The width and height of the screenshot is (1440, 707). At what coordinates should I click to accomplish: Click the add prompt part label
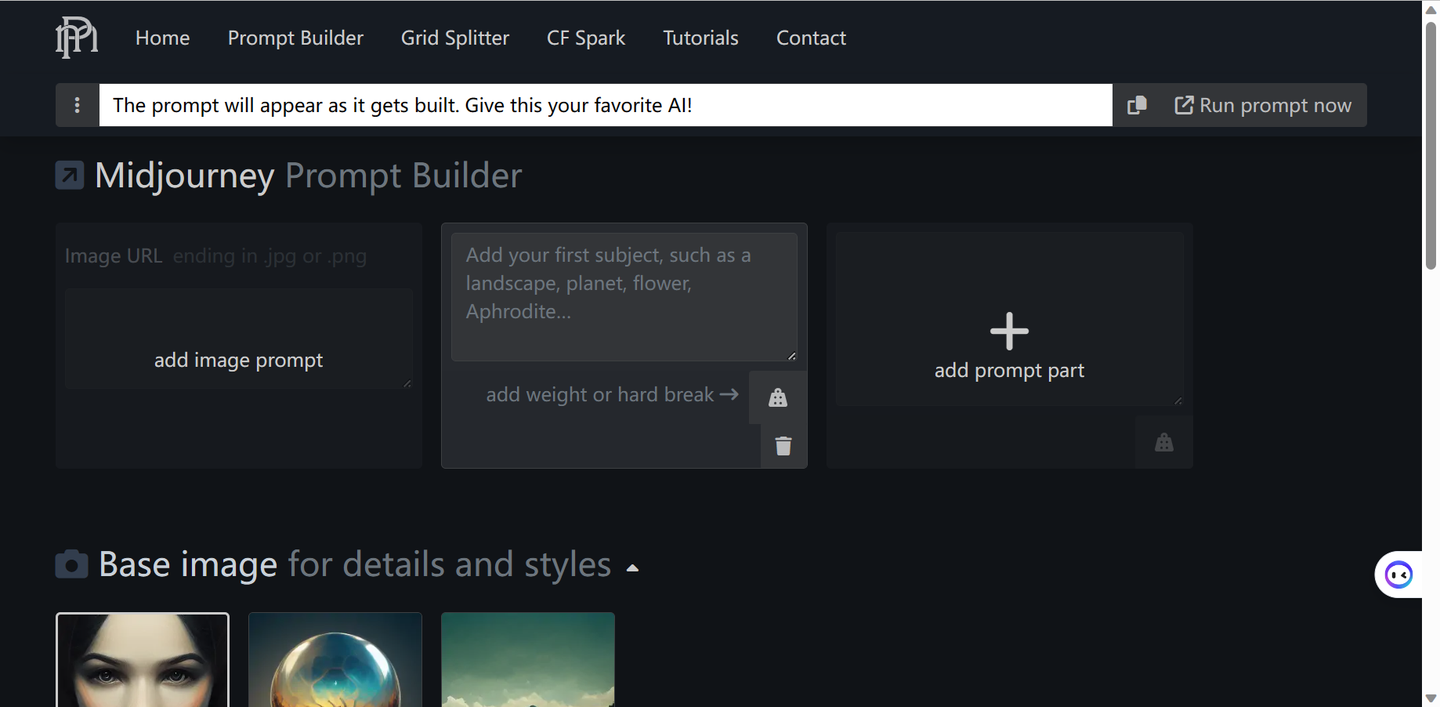point(1009,370)
